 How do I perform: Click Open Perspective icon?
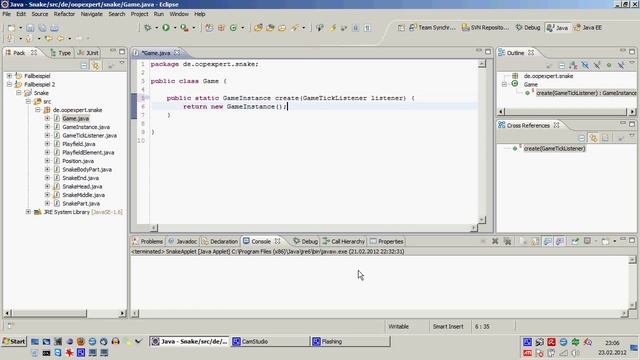[x=401, y=28]
